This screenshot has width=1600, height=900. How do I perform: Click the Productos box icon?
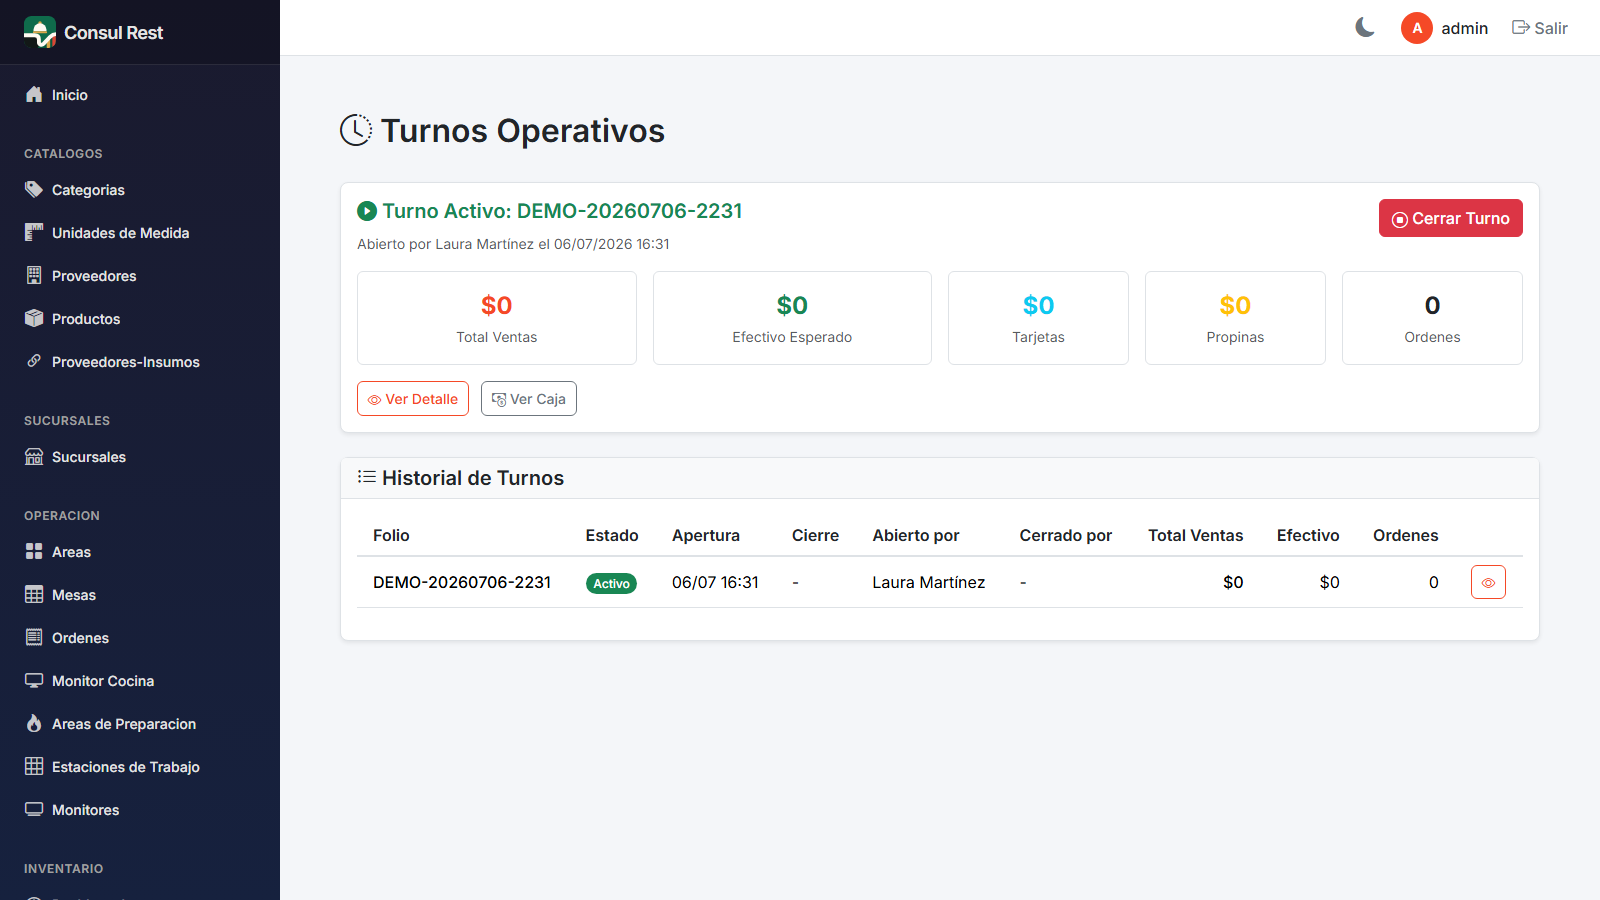pyautogui.click(x=34, y=318)
